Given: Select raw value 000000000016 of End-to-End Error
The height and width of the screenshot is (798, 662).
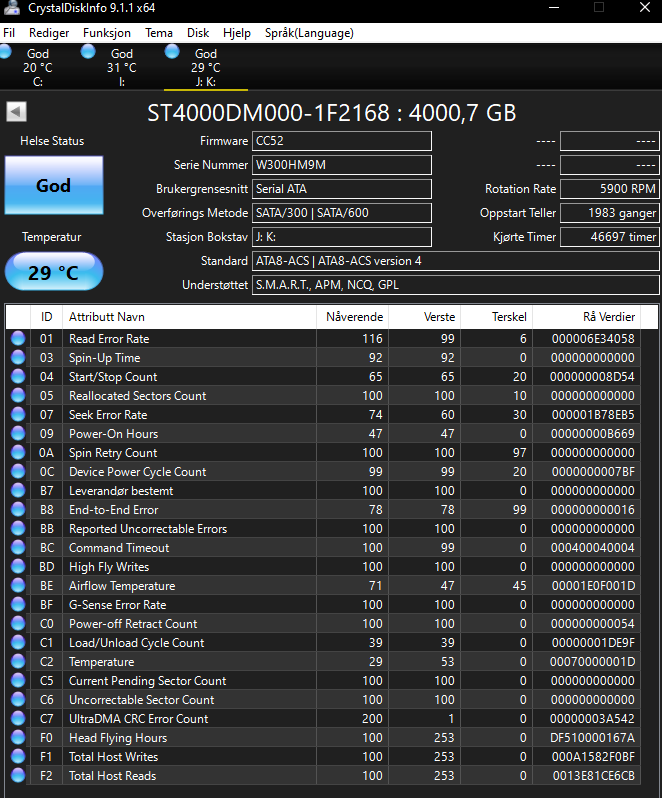Looking at the screenshot, I should coord(593,510).
